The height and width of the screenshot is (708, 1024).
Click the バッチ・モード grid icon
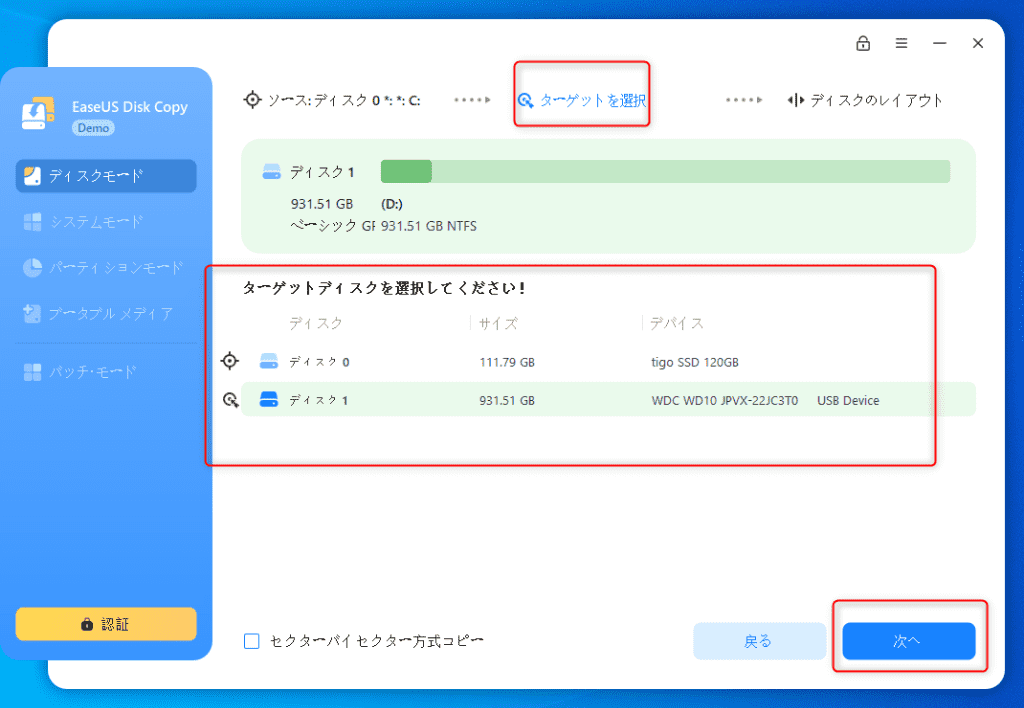(32, 372)
